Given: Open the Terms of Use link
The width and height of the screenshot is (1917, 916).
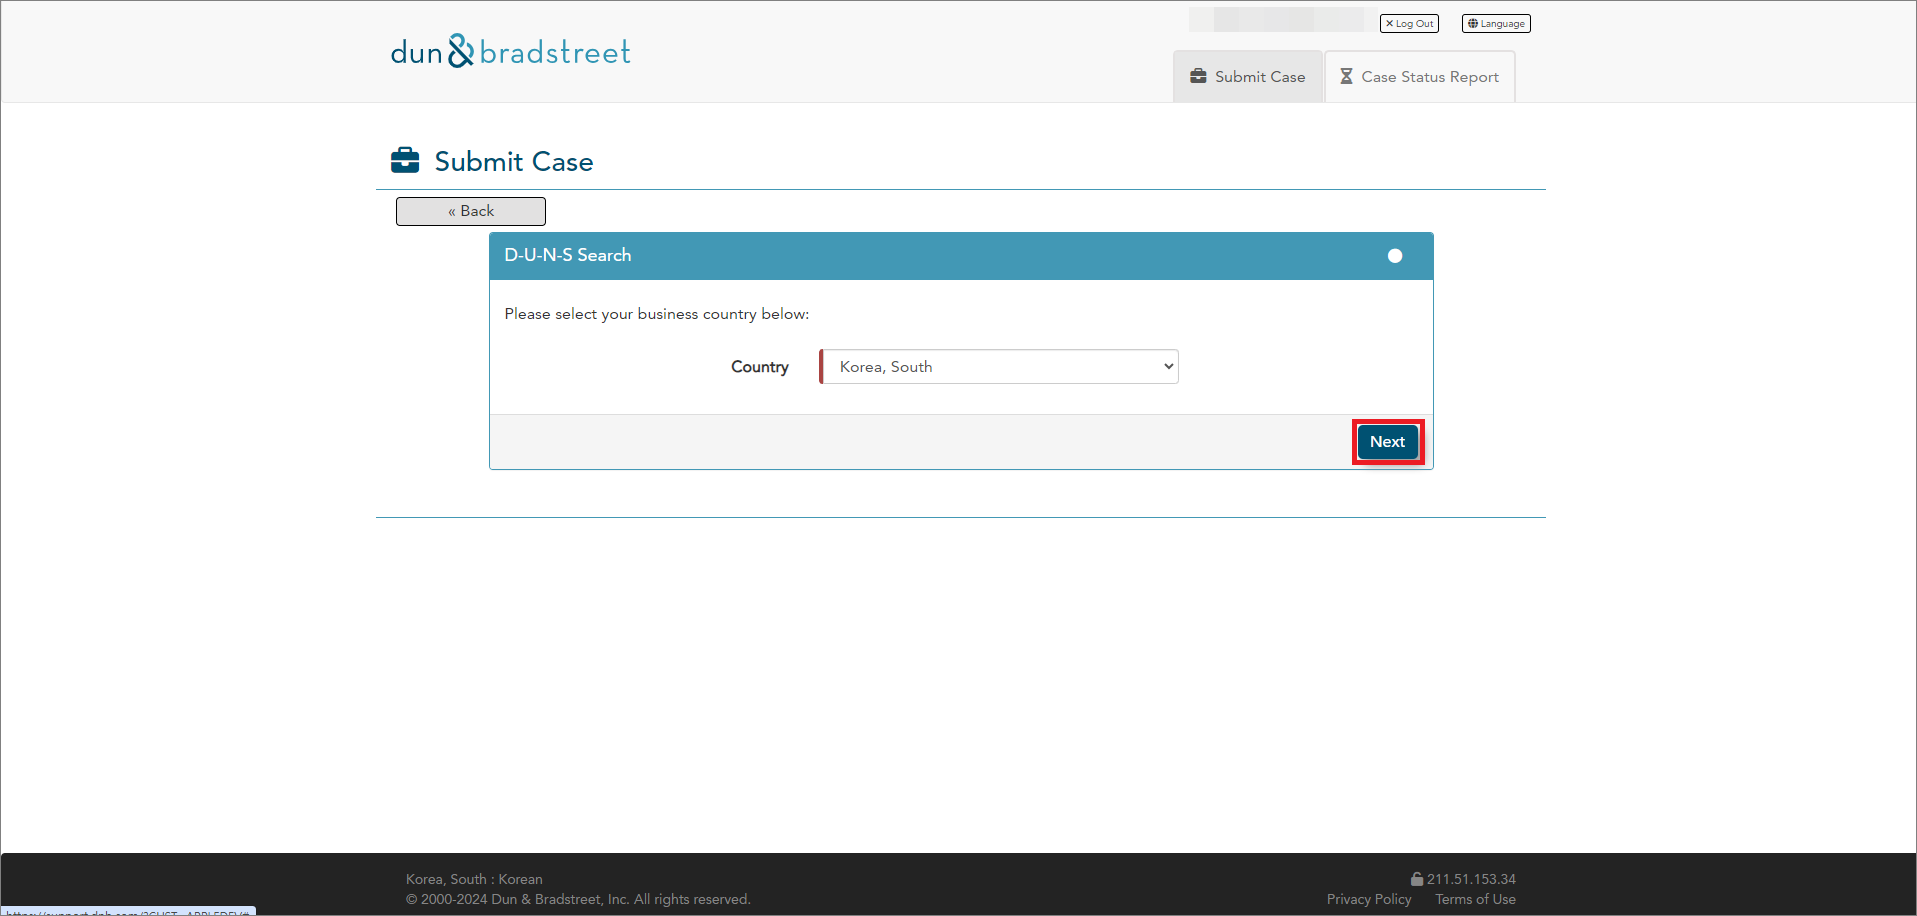Looking at the screenshot, I should 1475,899.
